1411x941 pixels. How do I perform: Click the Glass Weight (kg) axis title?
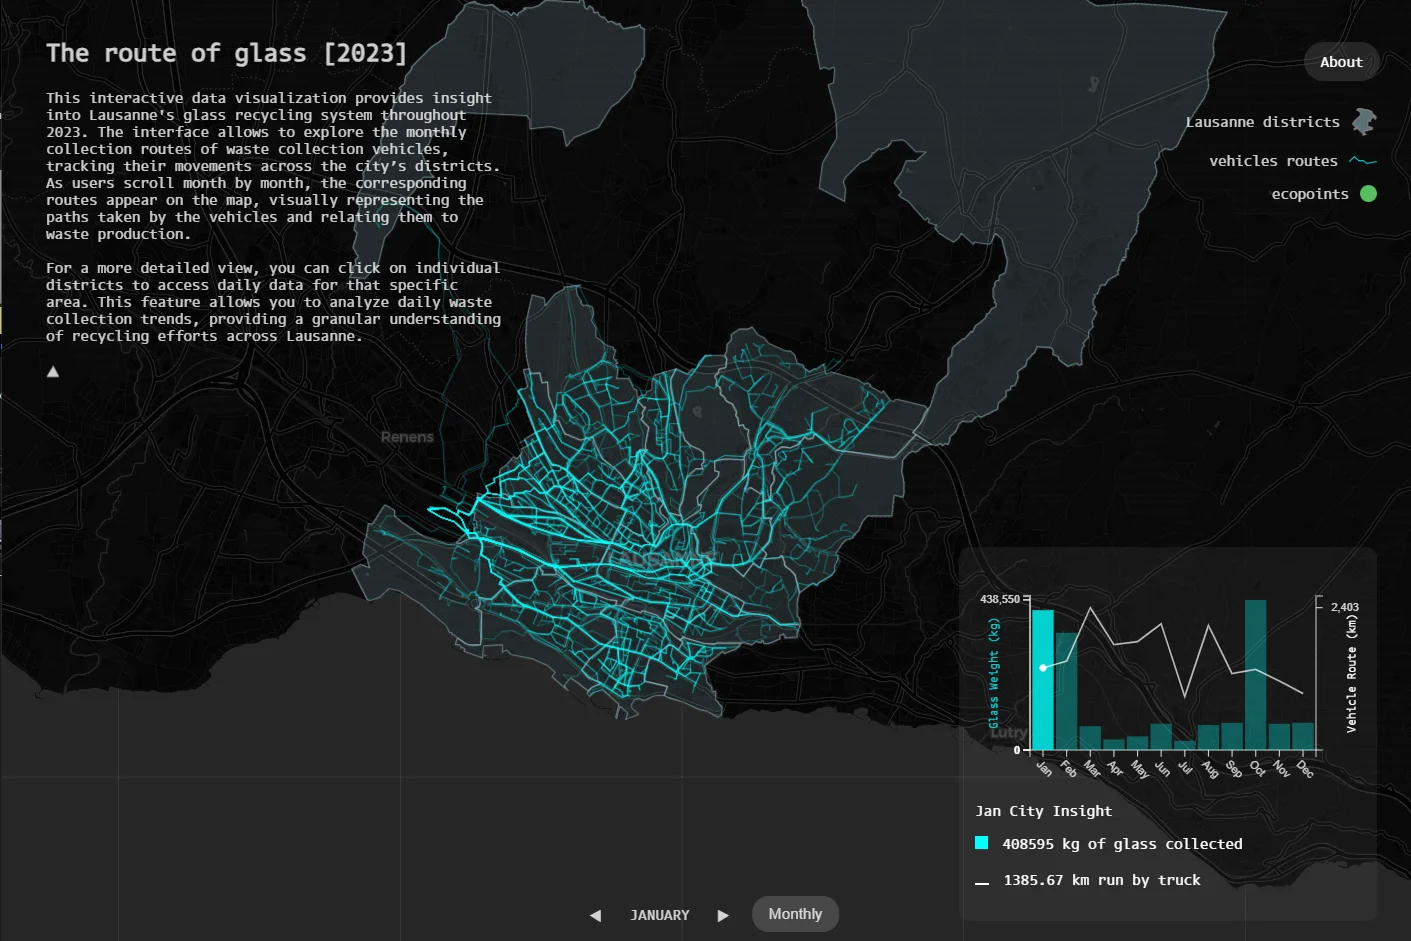pyautogui.click(x=994, y=673)
